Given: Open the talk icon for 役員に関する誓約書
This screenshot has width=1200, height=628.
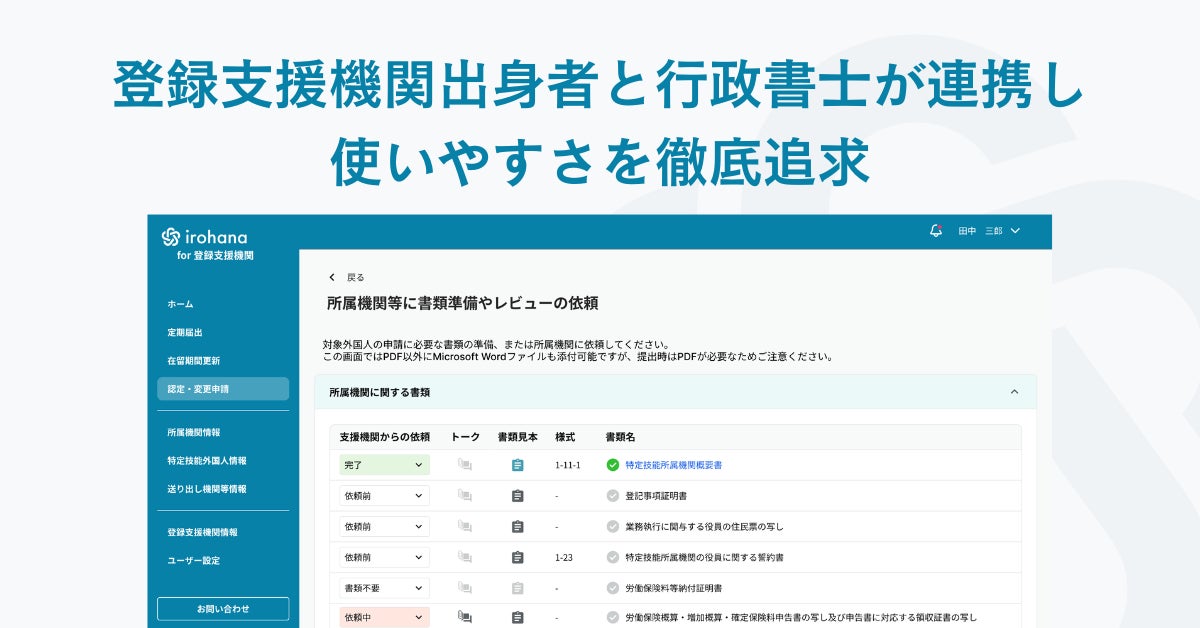Looking at the screenshot, I should coord(465,557).
